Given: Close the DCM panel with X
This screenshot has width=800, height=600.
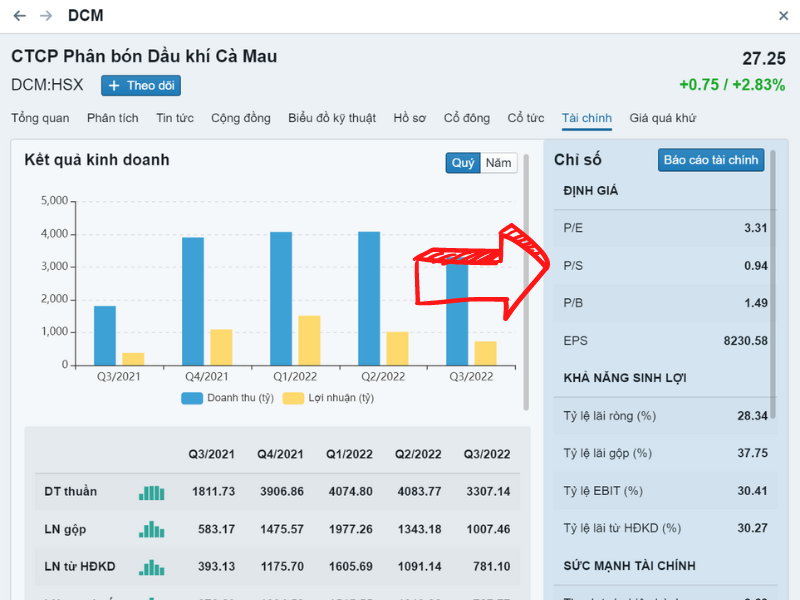Looking at the screenshot, I should 783,16.
